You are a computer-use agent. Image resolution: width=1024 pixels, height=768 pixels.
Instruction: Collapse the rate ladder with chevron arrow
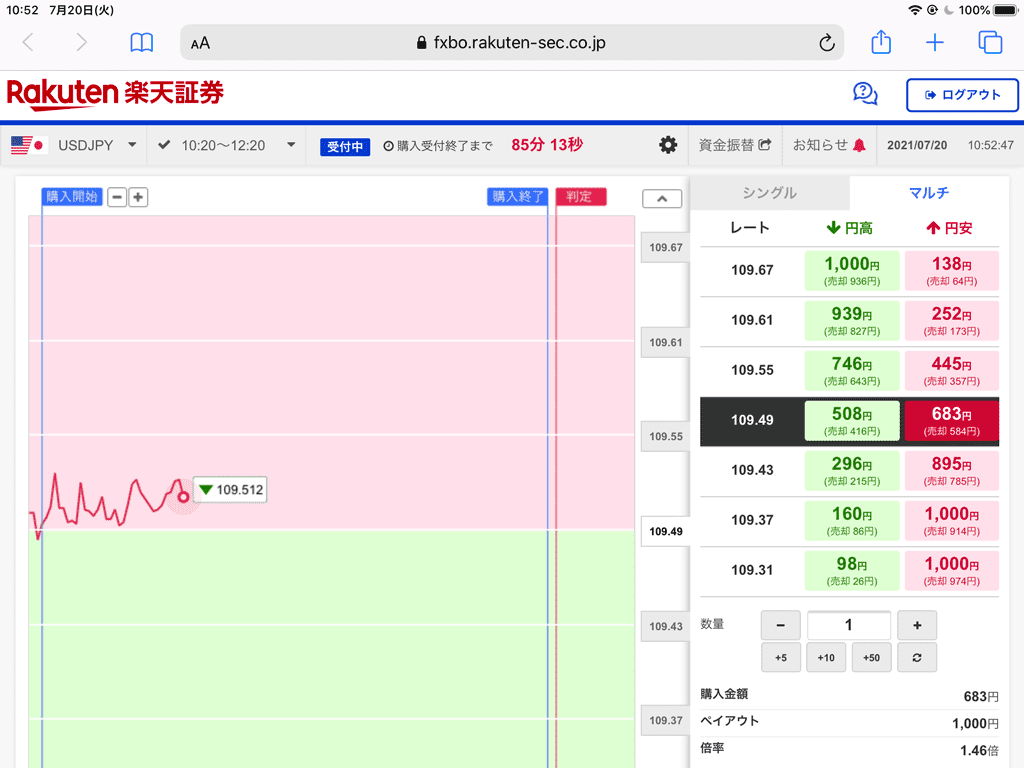[662, 198]
